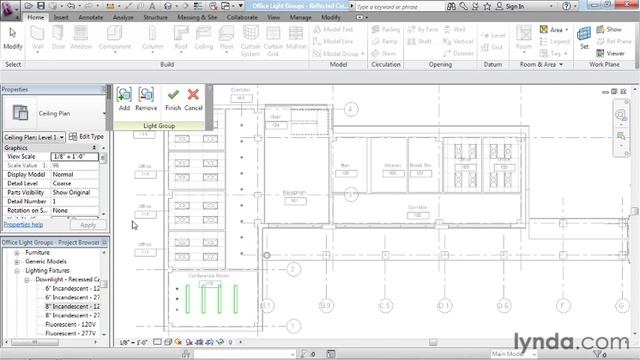
Task: Click the Properties help link
Action: (23, 224)
